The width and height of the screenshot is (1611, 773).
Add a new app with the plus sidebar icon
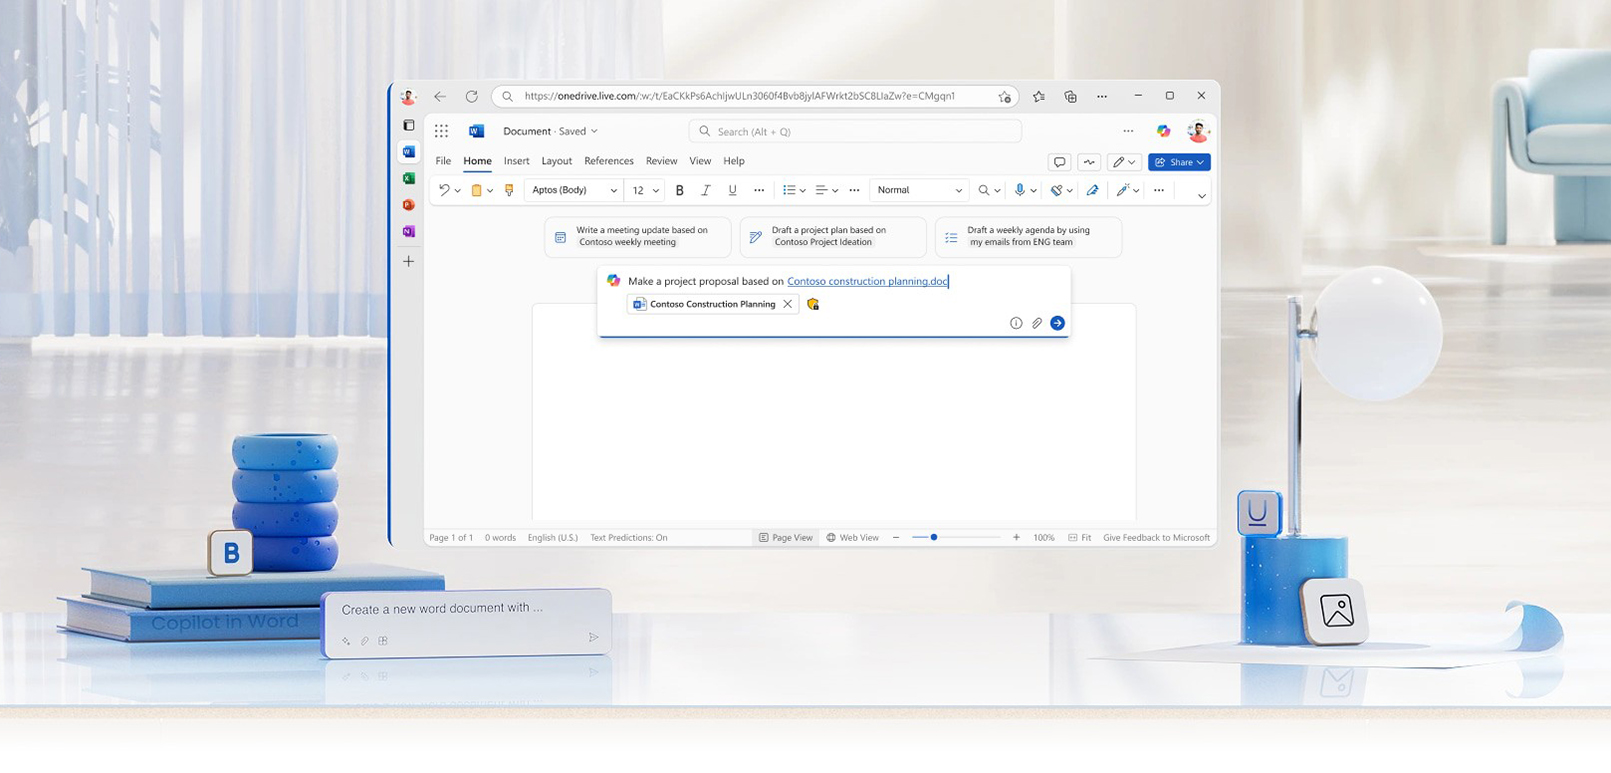click(x=408, y=261)
